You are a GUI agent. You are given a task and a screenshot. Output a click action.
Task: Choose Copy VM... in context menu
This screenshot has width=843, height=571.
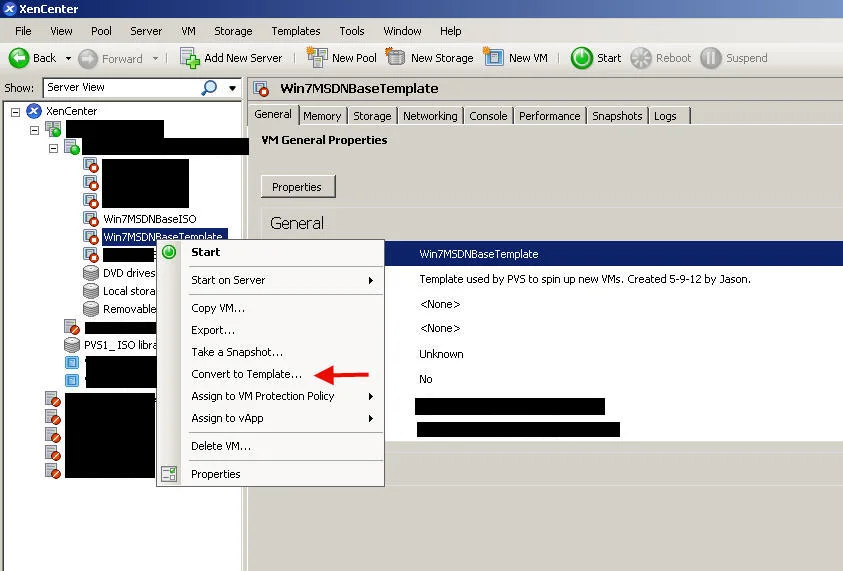(x=271, y=308)
